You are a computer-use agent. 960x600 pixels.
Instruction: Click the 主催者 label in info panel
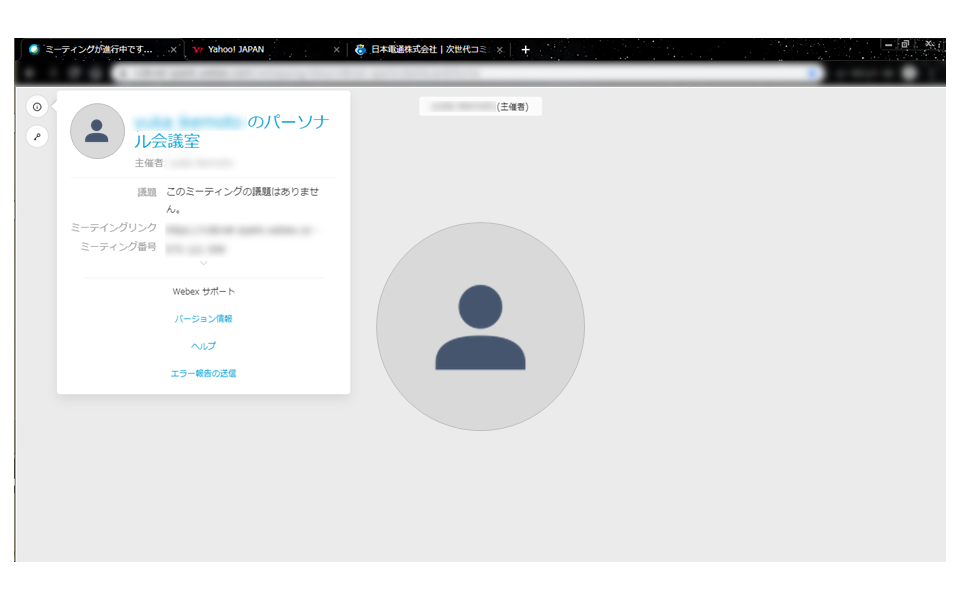[149, 163]
